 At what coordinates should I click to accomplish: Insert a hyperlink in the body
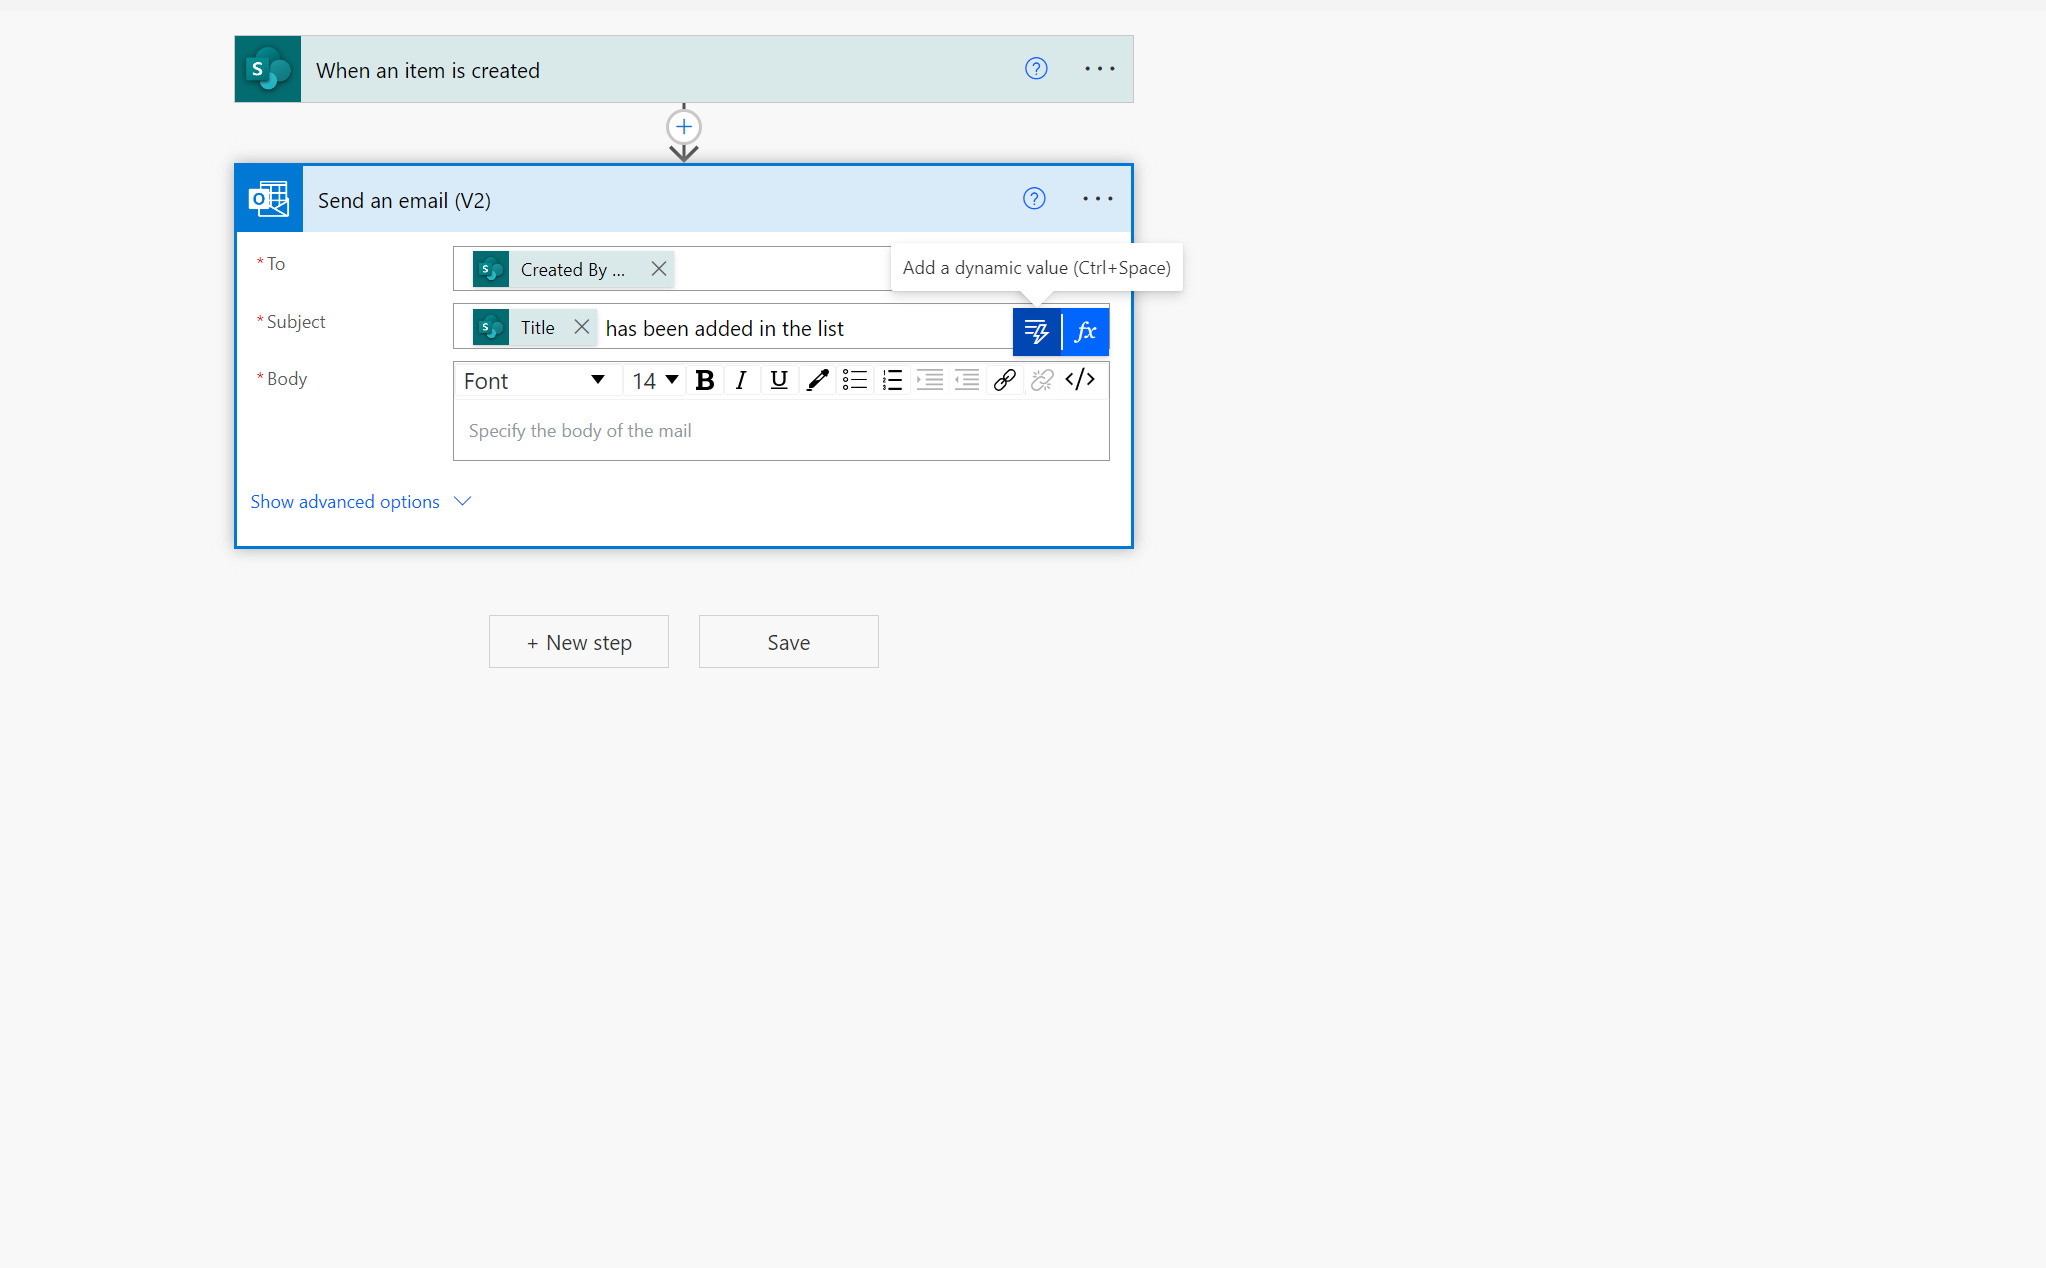[x=1004, y=381]
